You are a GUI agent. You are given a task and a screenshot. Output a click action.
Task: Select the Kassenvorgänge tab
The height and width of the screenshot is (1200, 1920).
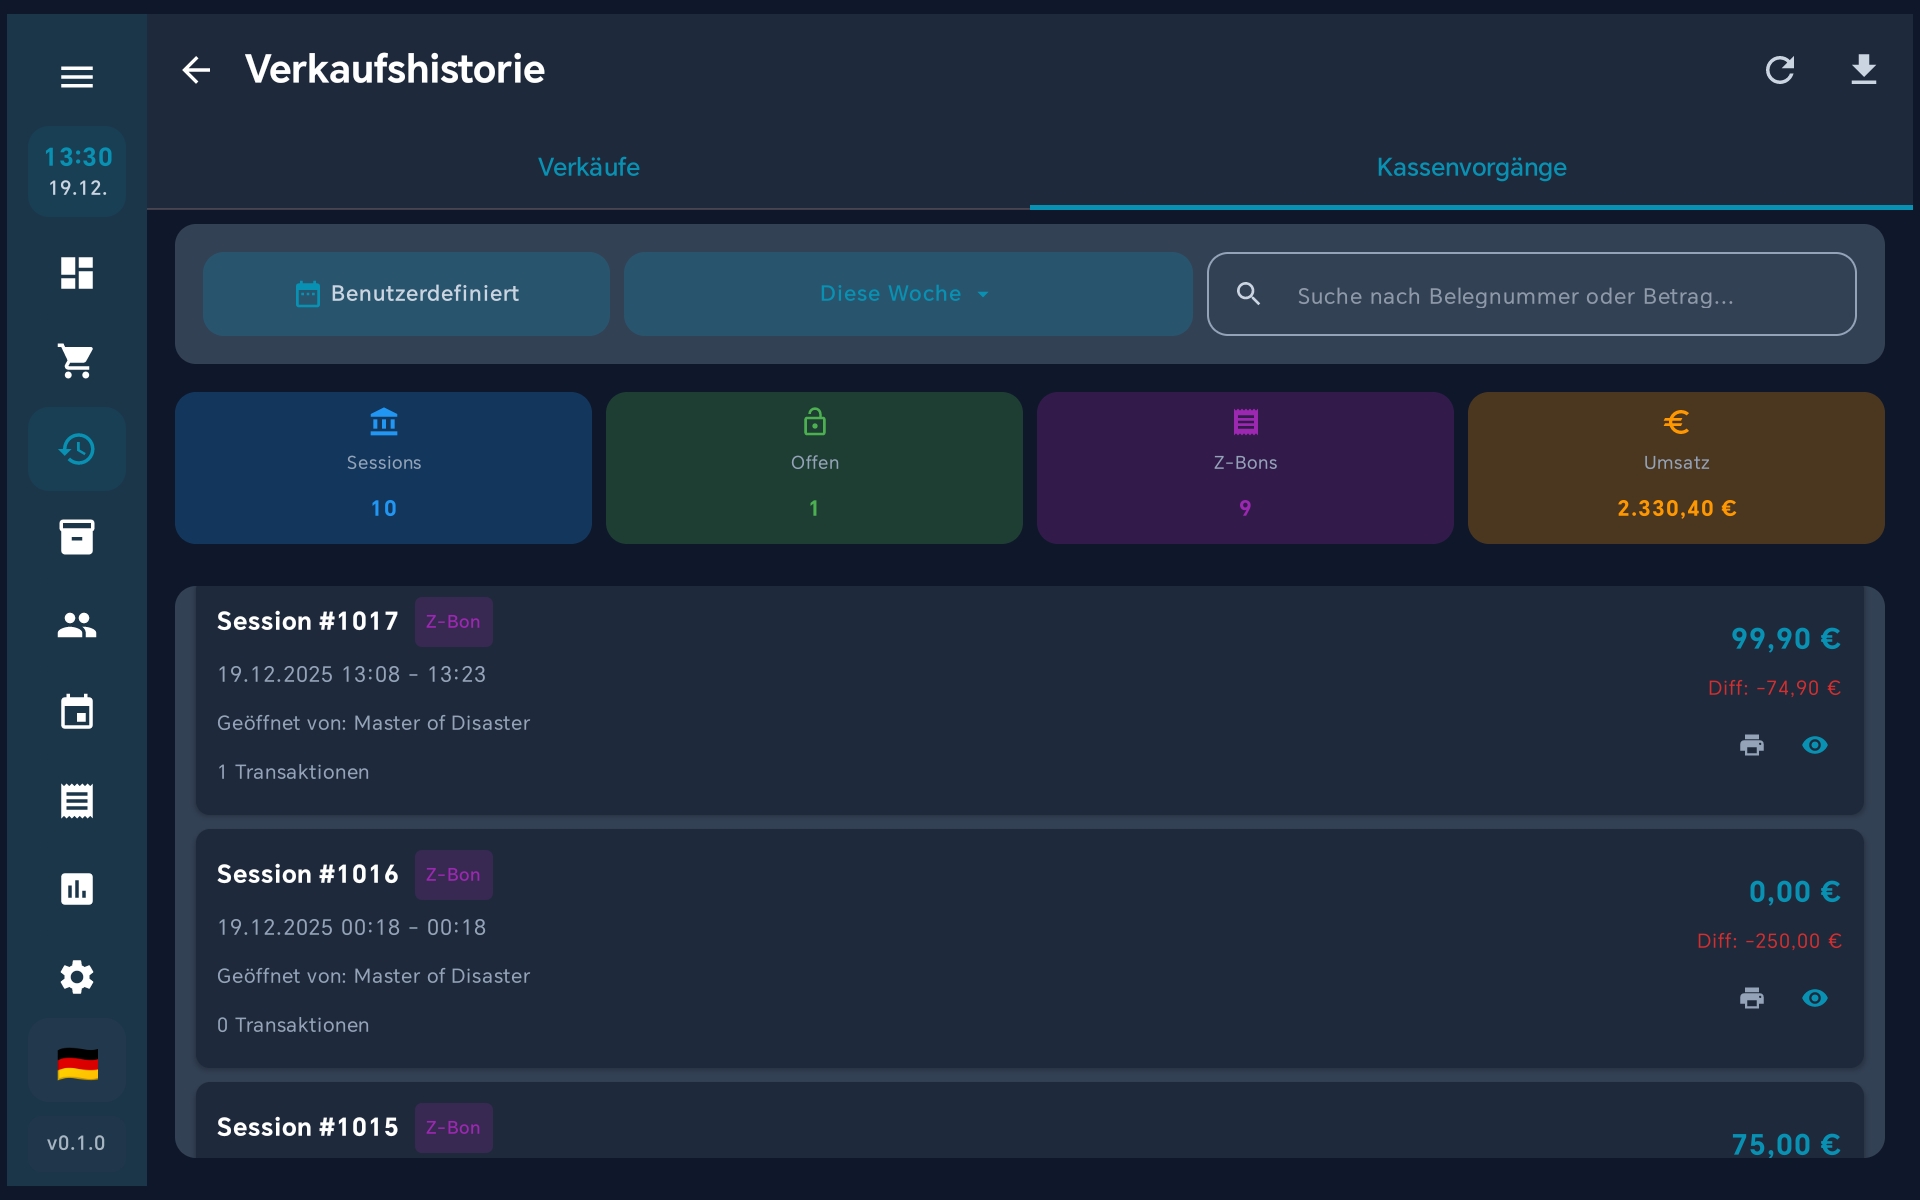[1470, 167]
